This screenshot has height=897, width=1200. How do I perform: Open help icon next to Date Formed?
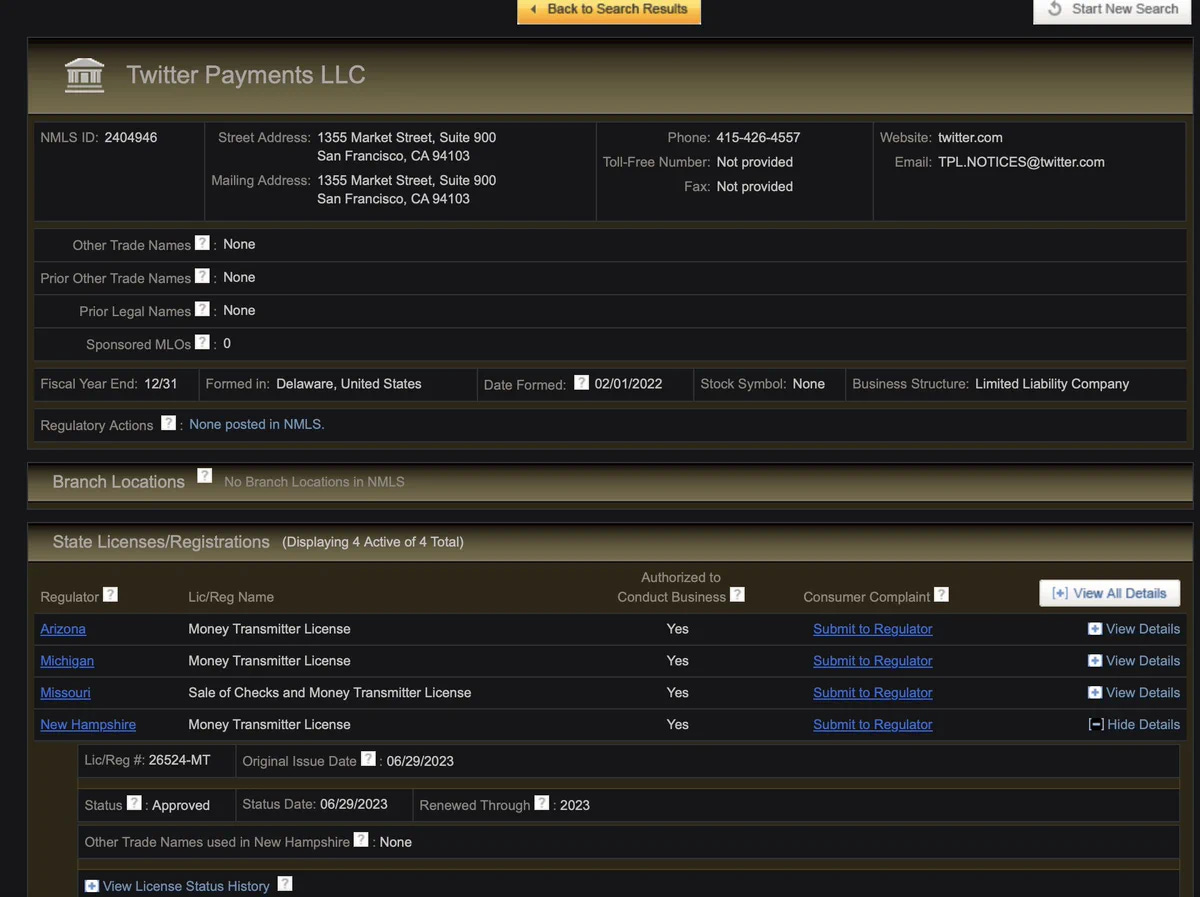581,382
